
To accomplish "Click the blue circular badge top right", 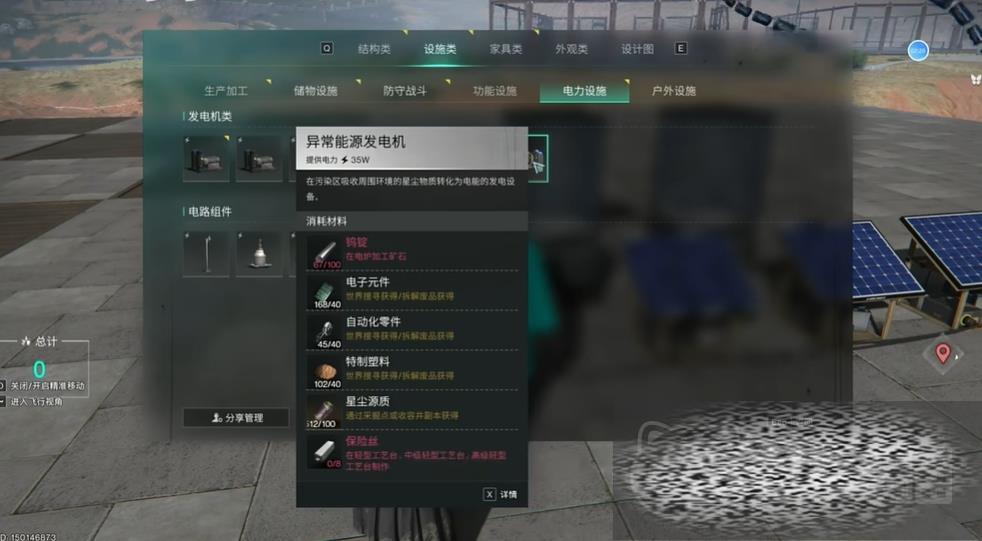I will tap(918, 51).
